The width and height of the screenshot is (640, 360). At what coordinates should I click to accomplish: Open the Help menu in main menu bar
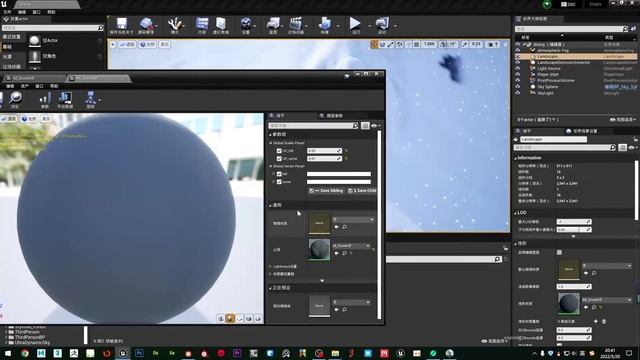click(x=51, y=12)
